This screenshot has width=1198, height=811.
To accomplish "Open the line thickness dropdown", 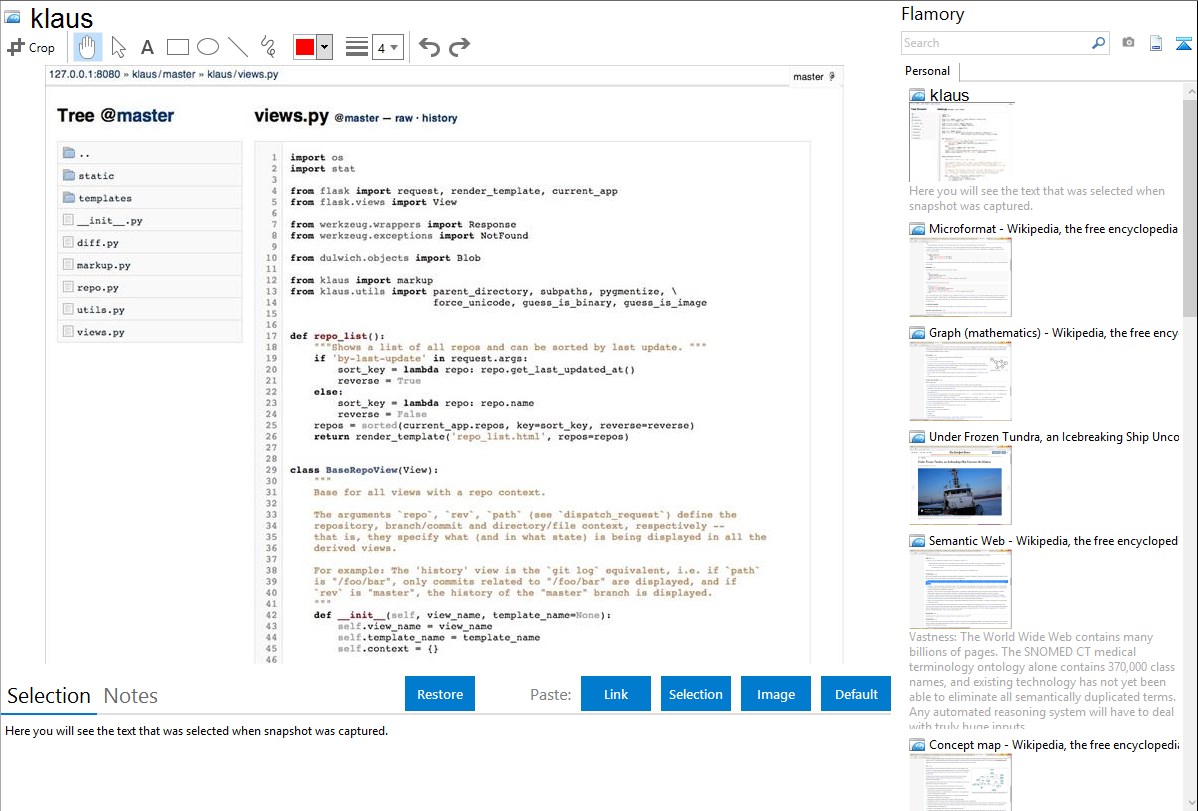I will (387, 47).
